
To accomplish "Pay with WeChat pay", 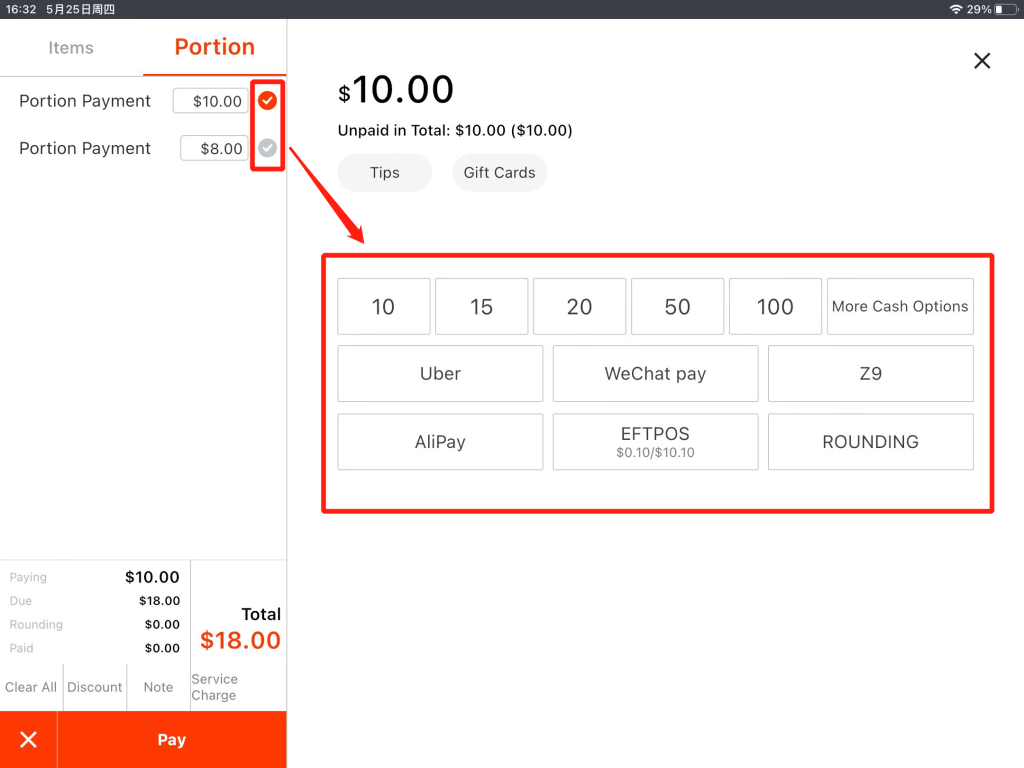I will 655,374.
